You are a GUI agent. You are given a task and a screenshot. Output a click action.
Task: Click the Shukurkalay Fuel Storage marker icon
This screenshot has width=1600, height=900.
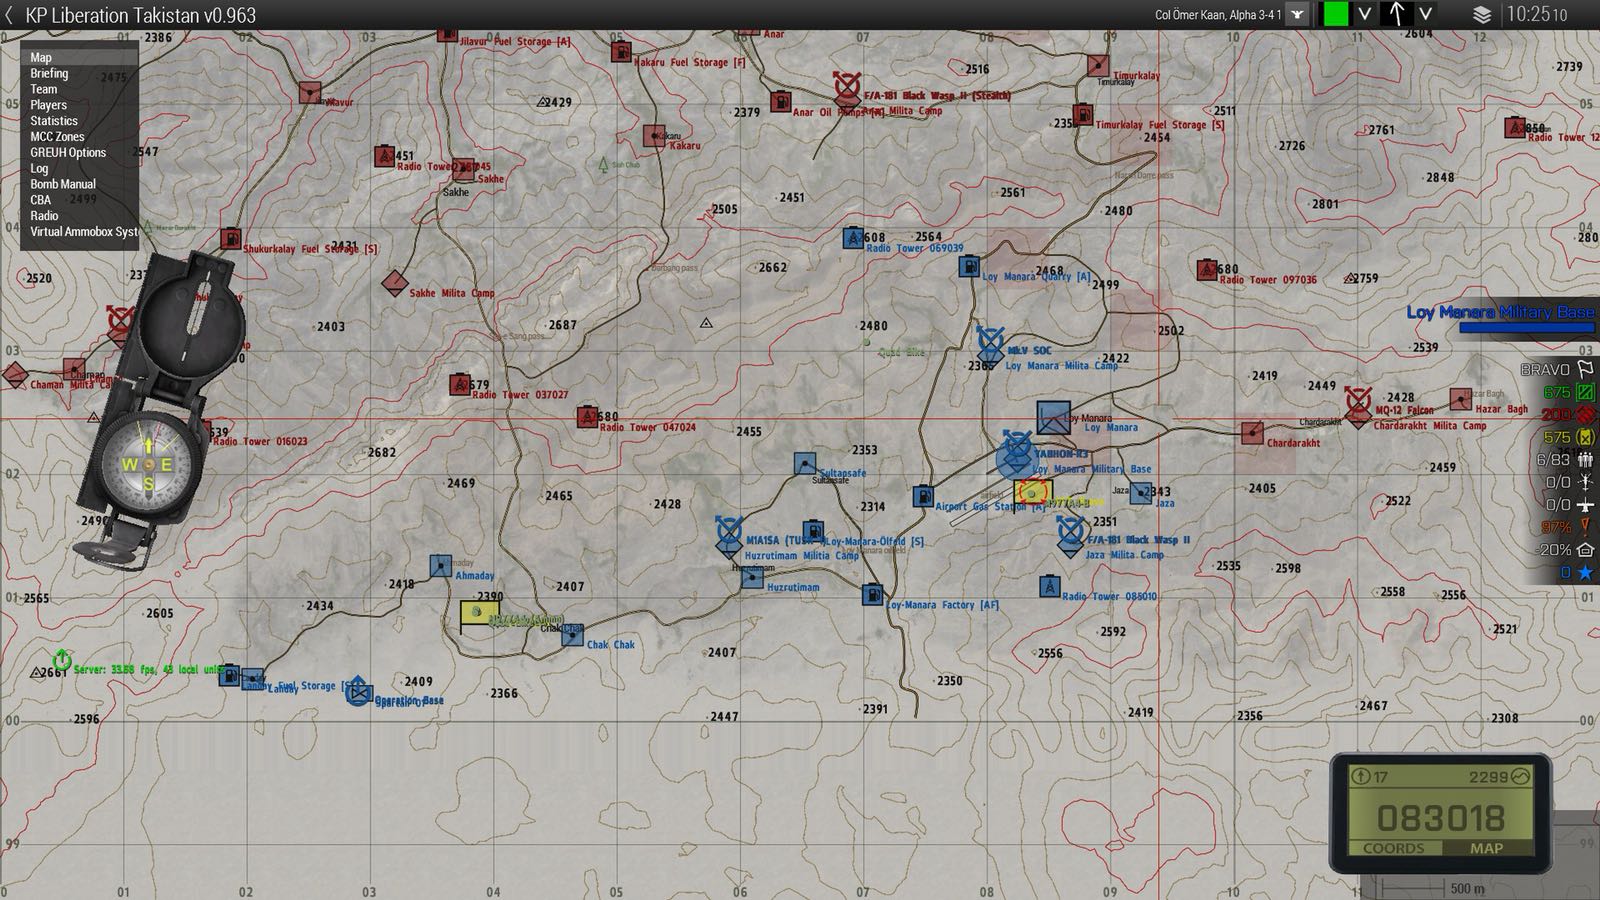tap(231, 240)
